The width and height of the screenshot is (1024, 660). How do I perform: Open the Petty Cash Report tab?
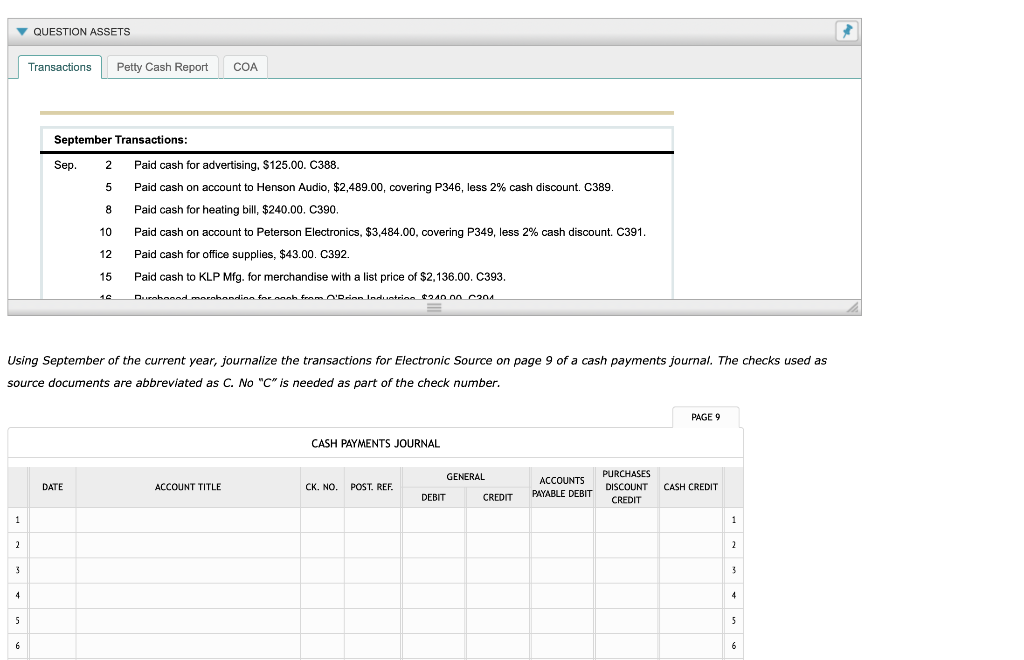162,67
